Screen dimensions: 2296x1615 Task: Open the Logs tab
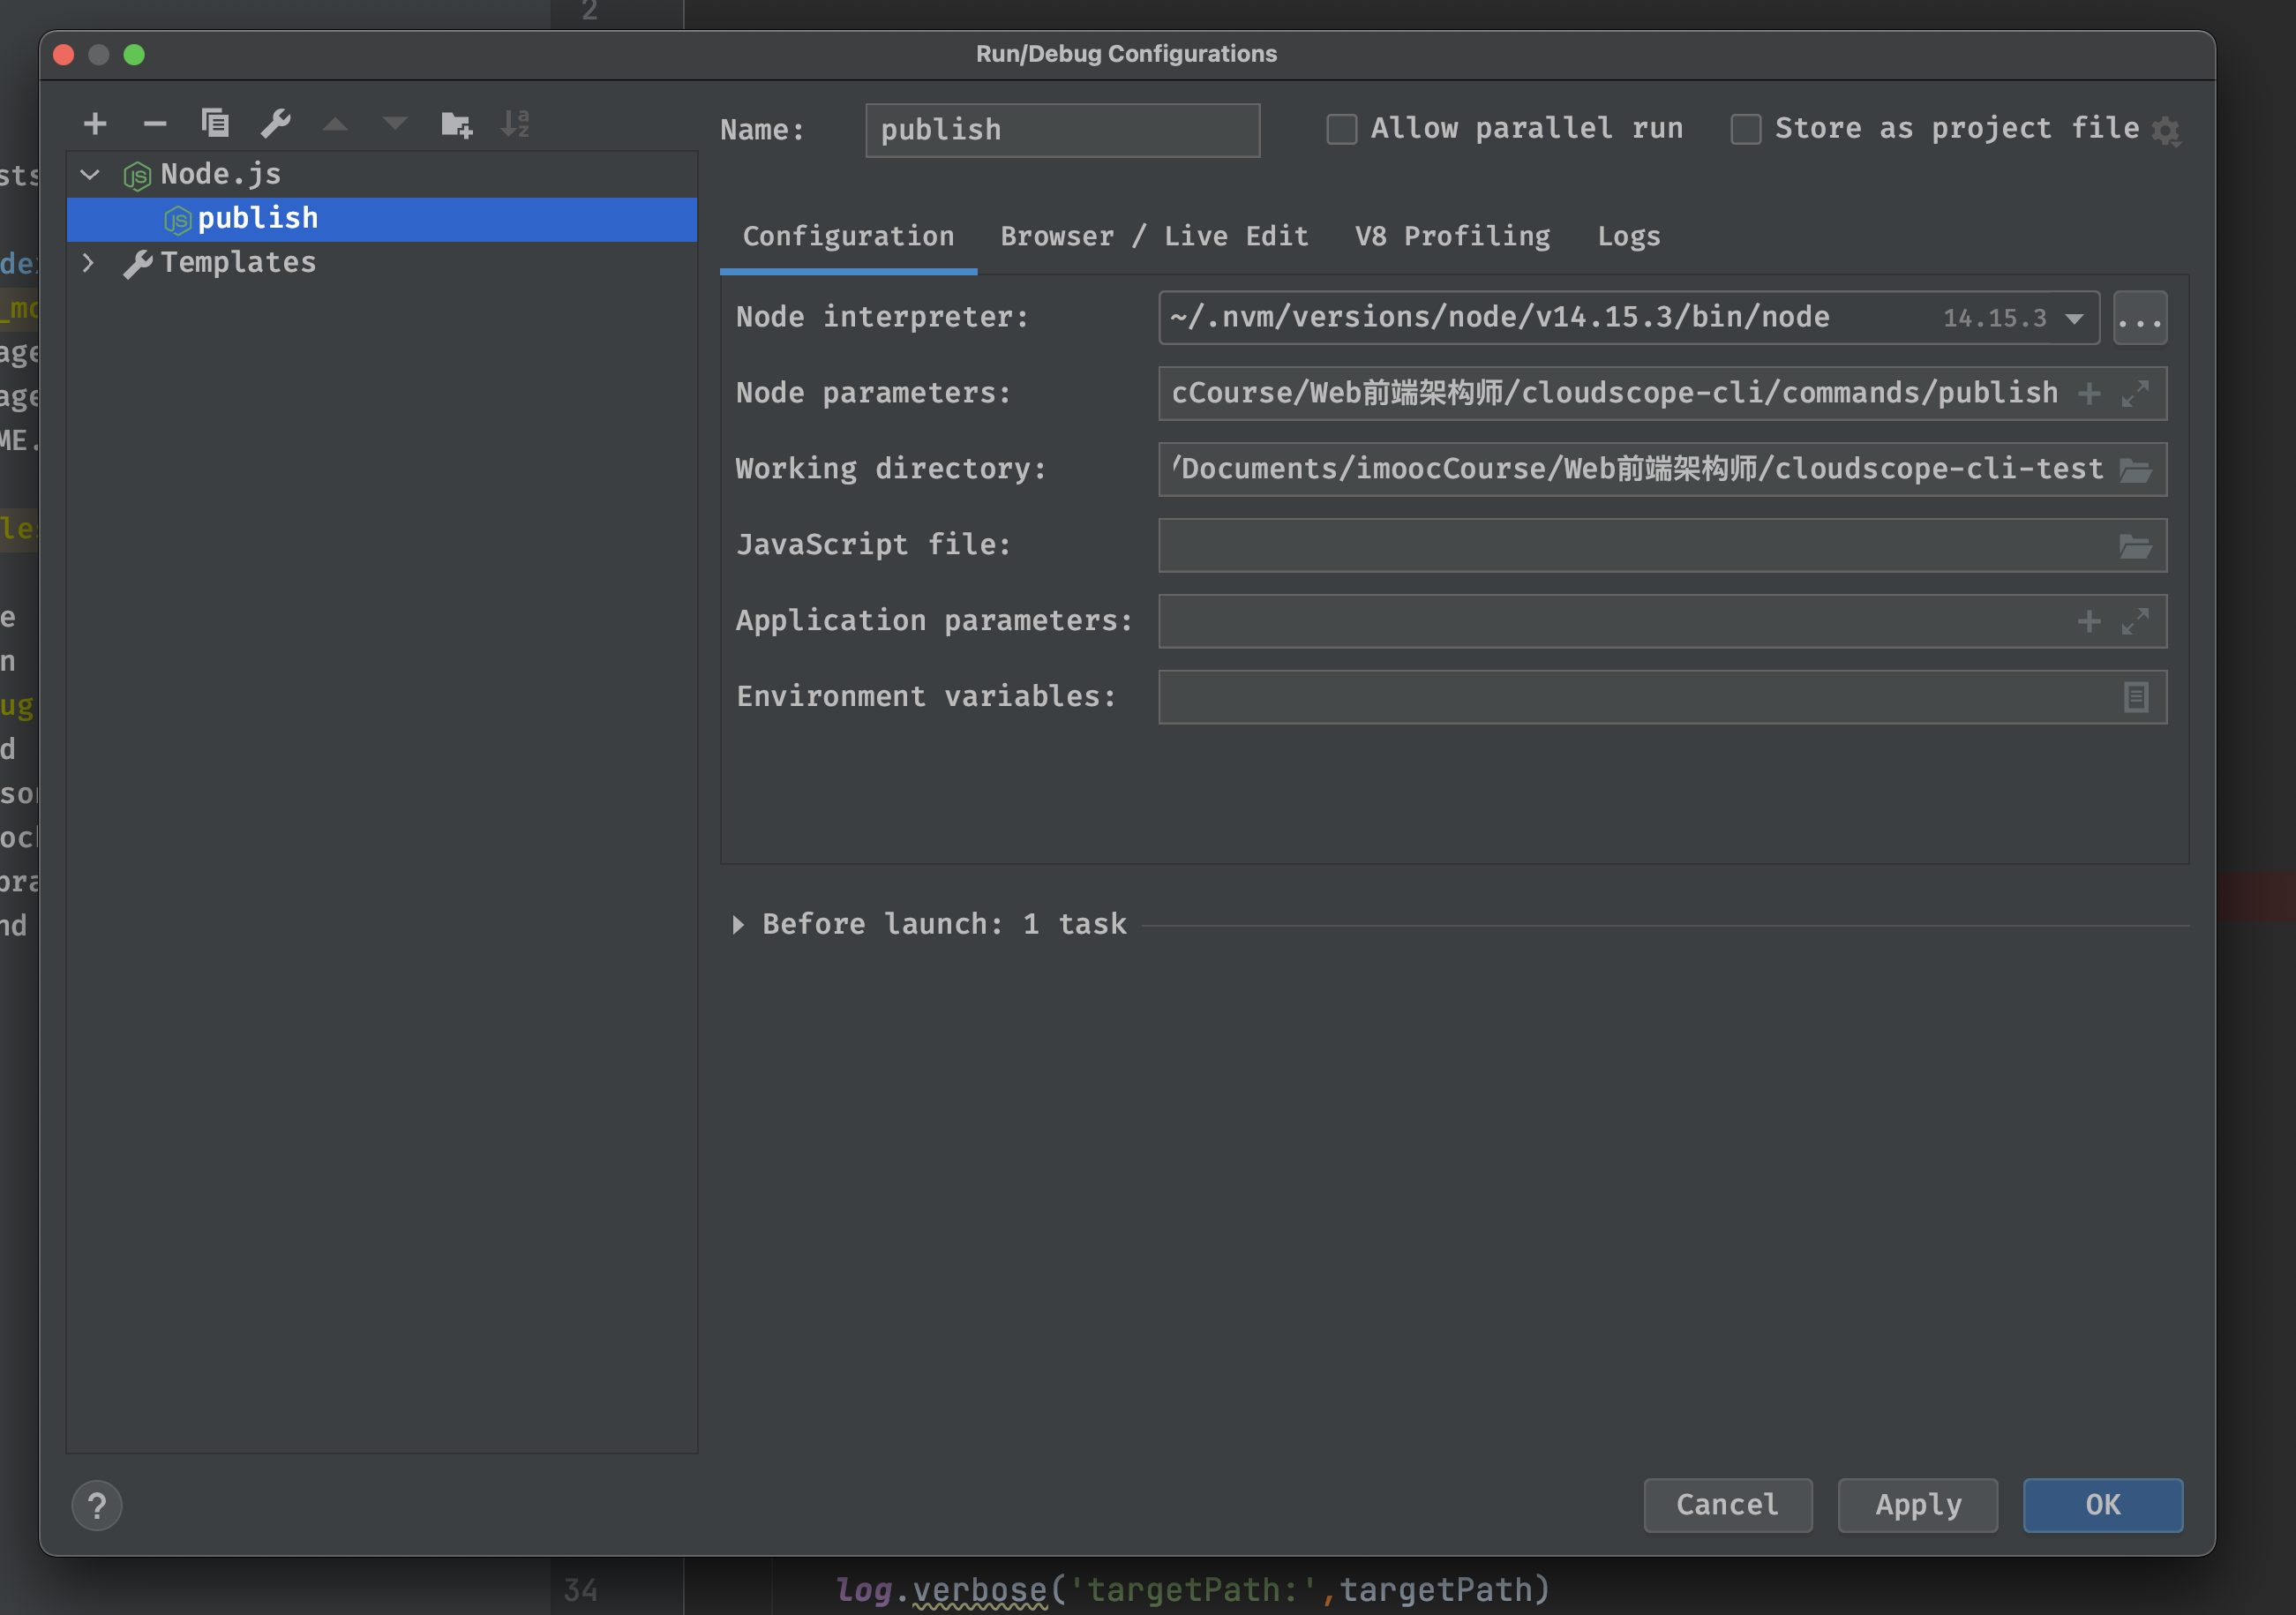(x=1628, y=237)
